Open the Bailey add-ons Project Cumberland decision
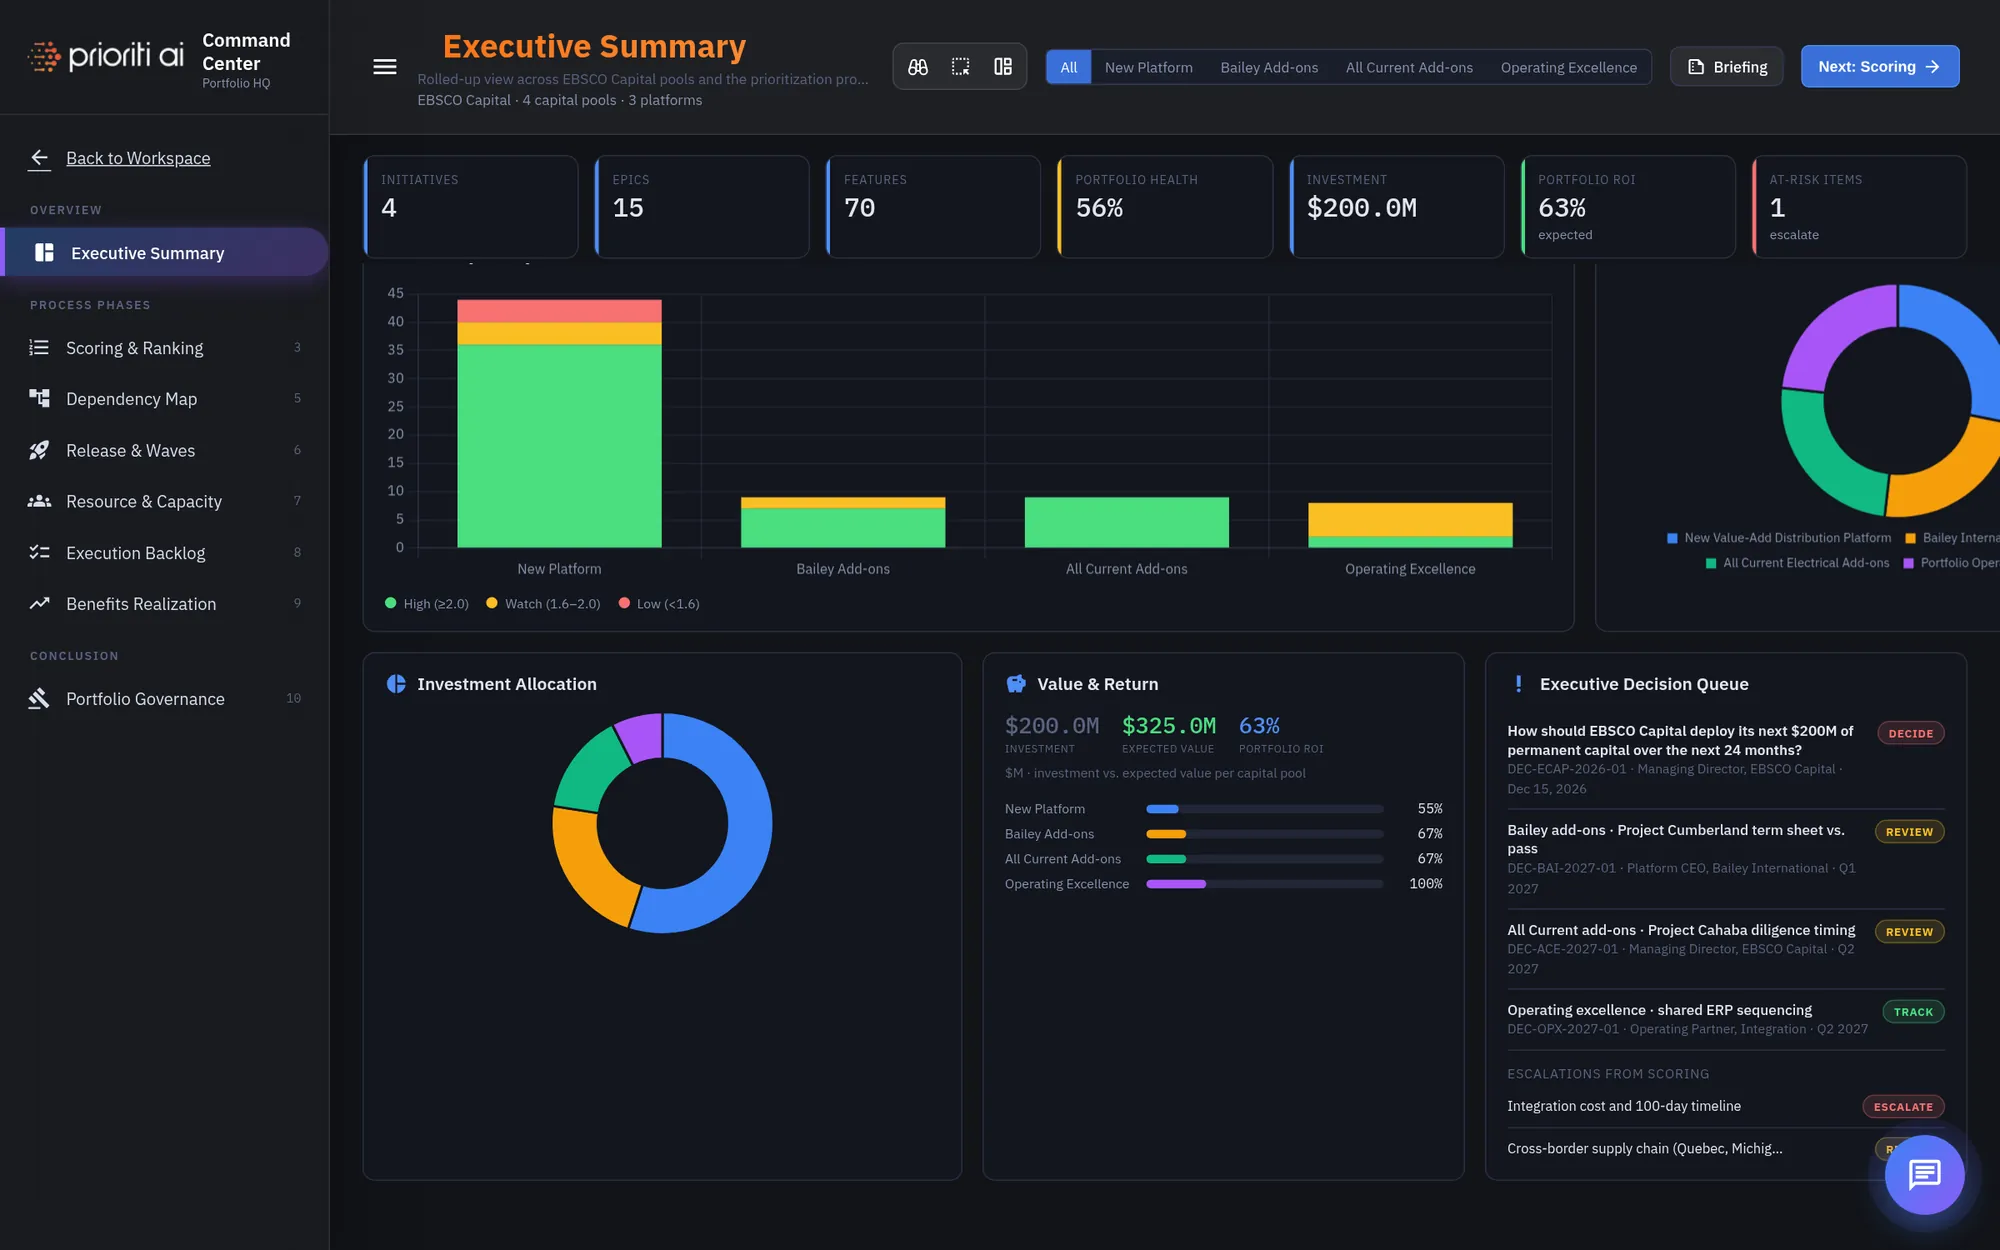The height and width of the screenshot is (1250, 2000). click(x=1725, y=859)
